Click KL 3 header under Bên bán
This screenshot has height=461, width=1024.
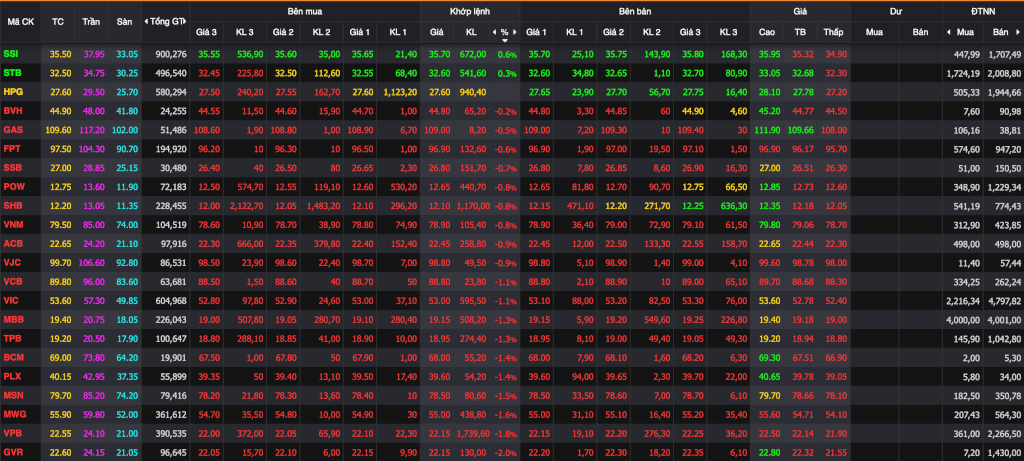click(728, 32)
